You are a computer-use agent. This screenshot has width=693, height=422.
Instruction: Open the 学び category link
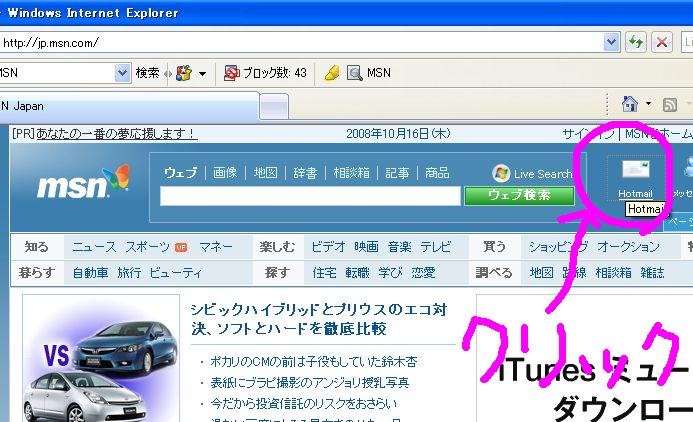[390, 273]
